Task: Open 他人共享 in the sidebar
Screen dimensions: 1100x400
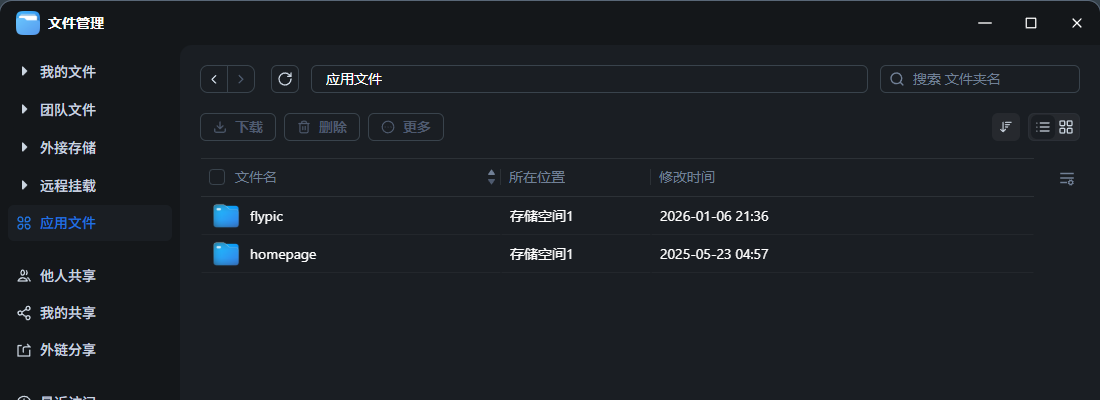Action: pos(68,275)
